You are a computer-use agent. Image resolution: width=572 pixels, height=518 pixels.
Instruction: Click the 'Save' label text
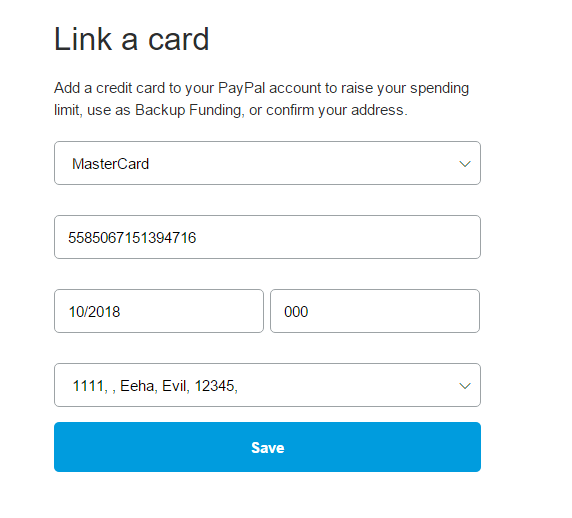point(267,448)
